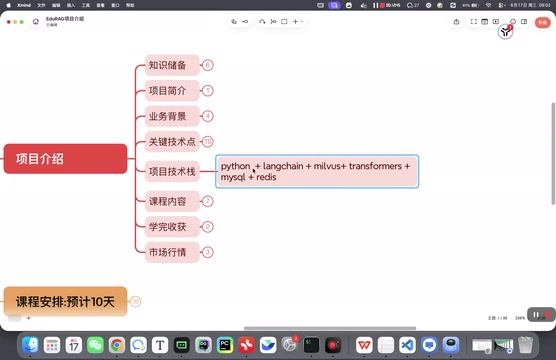
Task: Open WPS Office from the Dock
Action: coord(364,345)
